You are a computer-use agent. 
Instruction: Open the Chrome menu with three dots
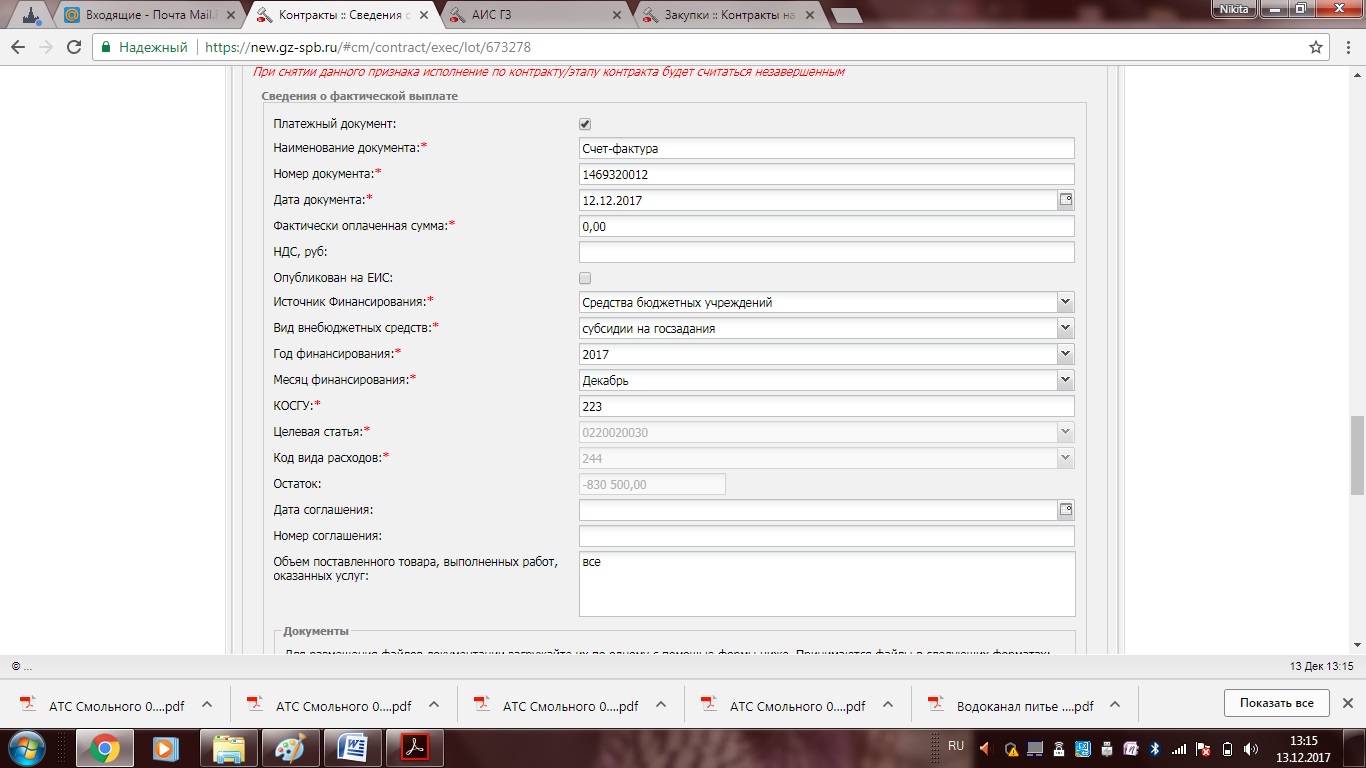coord(1347,47)
